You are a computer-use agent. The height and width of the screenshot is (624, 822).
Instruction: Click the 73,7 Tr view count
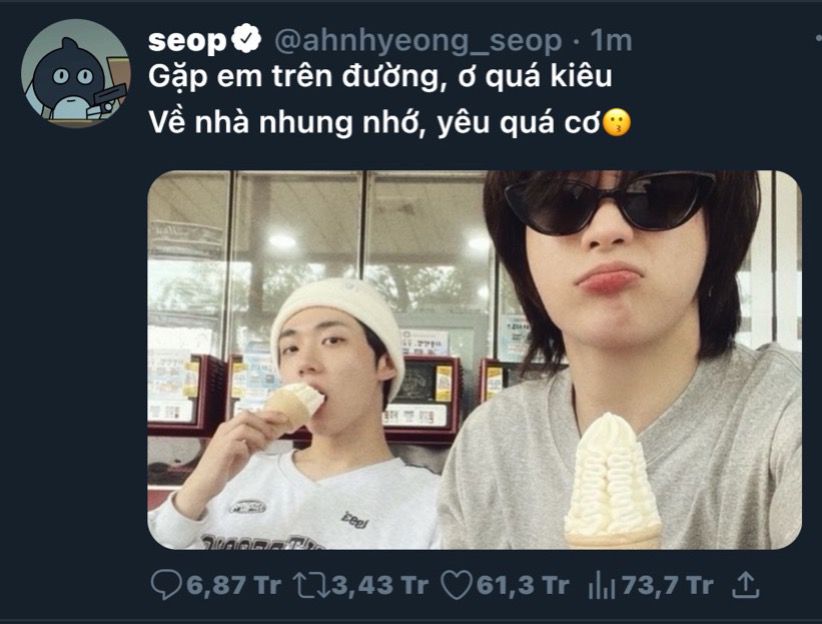pos(667,585)
